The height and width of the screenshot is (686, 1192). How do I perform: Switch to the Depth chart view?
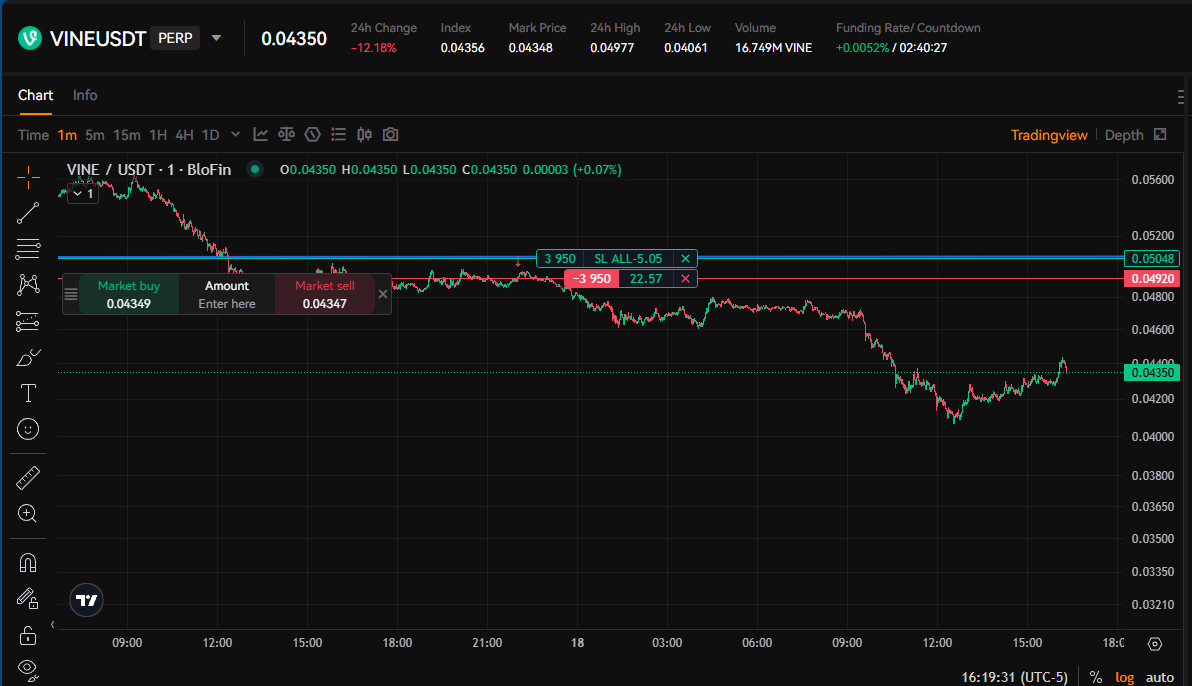[x=1124, y=135]
